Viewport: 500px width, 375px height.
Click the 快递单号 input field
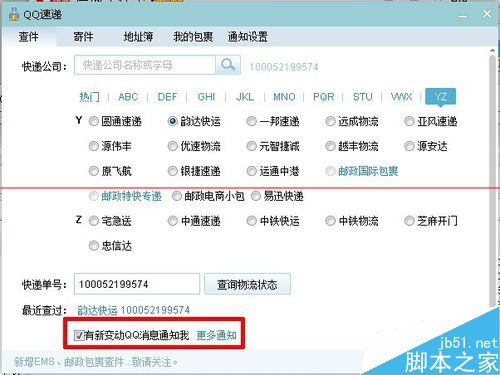137,284
